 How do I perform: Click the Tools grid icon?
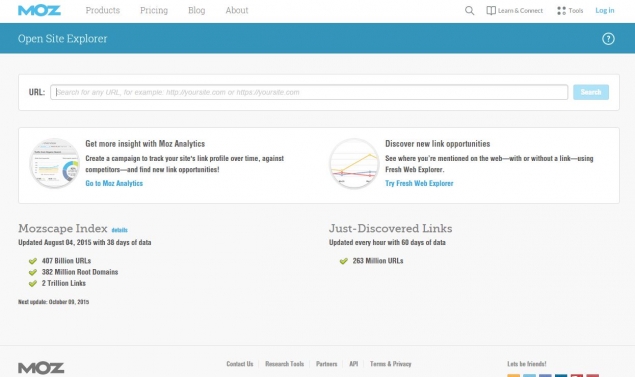[561, 11]
